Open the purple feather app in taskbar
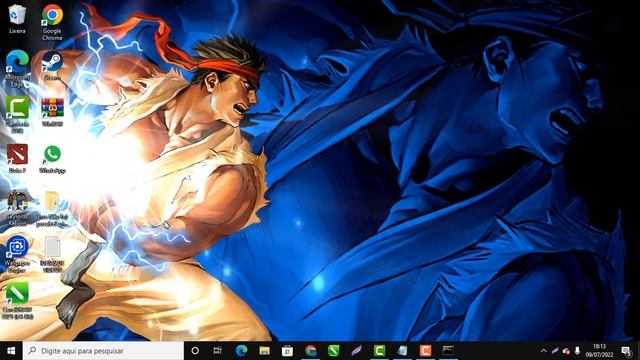 (x=356, y=351)
